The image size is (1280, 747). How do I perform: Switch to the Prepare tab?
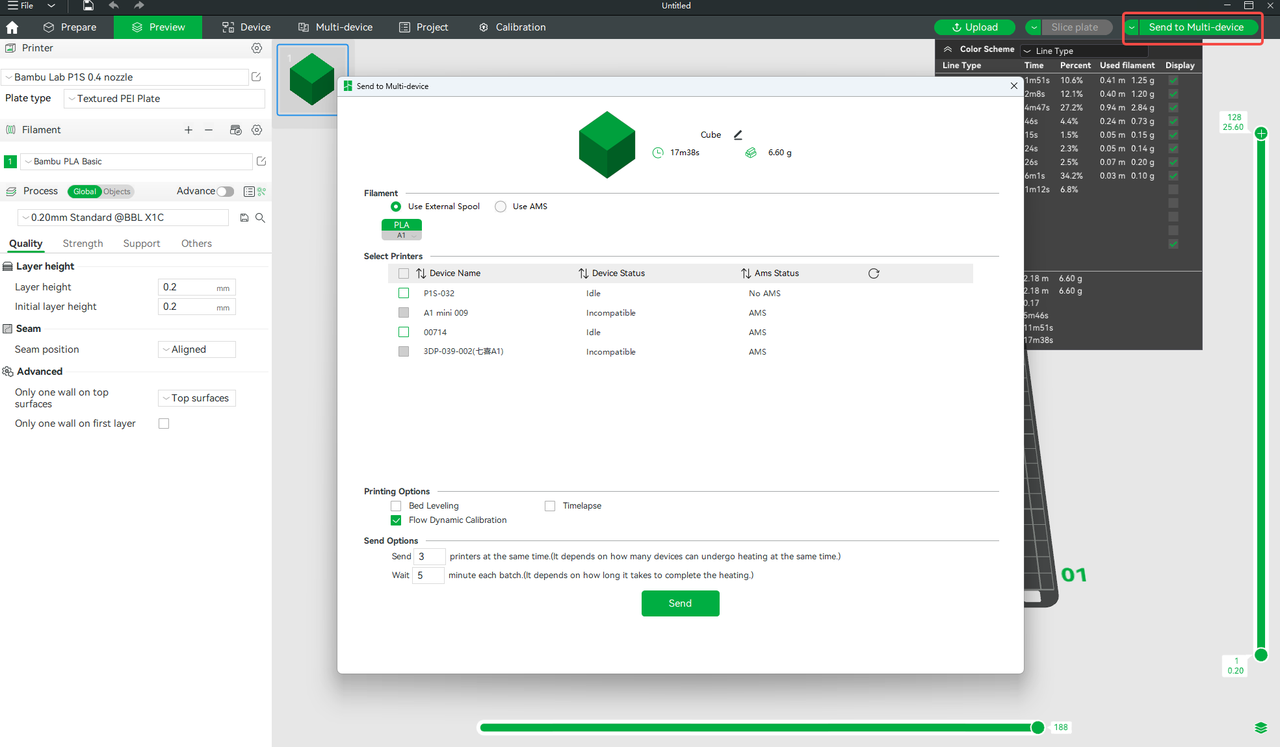[x=70, y=27]
